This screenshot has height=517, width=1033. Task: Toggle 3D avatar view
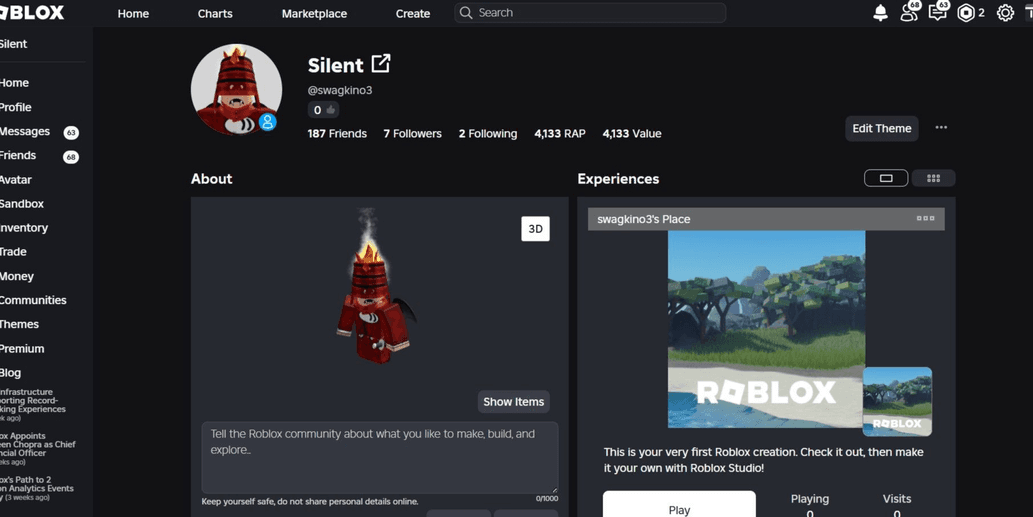click(535, 229)
